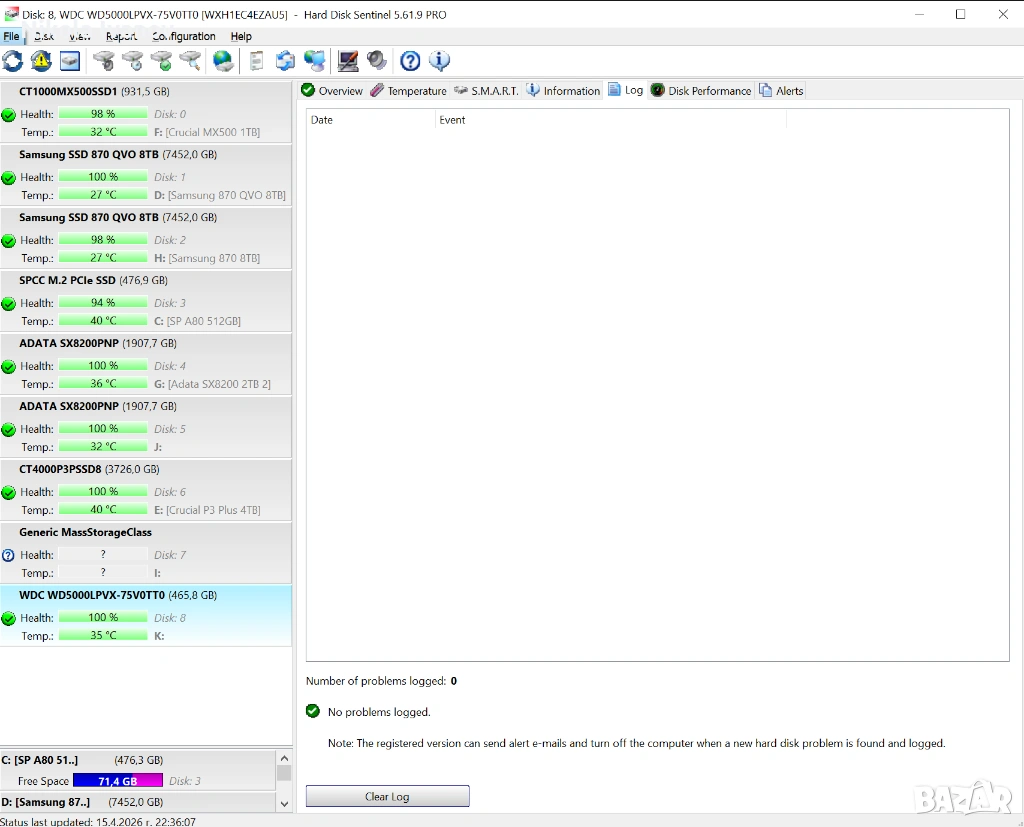Click the disk with stethoscope test icon

click(103, 61)
